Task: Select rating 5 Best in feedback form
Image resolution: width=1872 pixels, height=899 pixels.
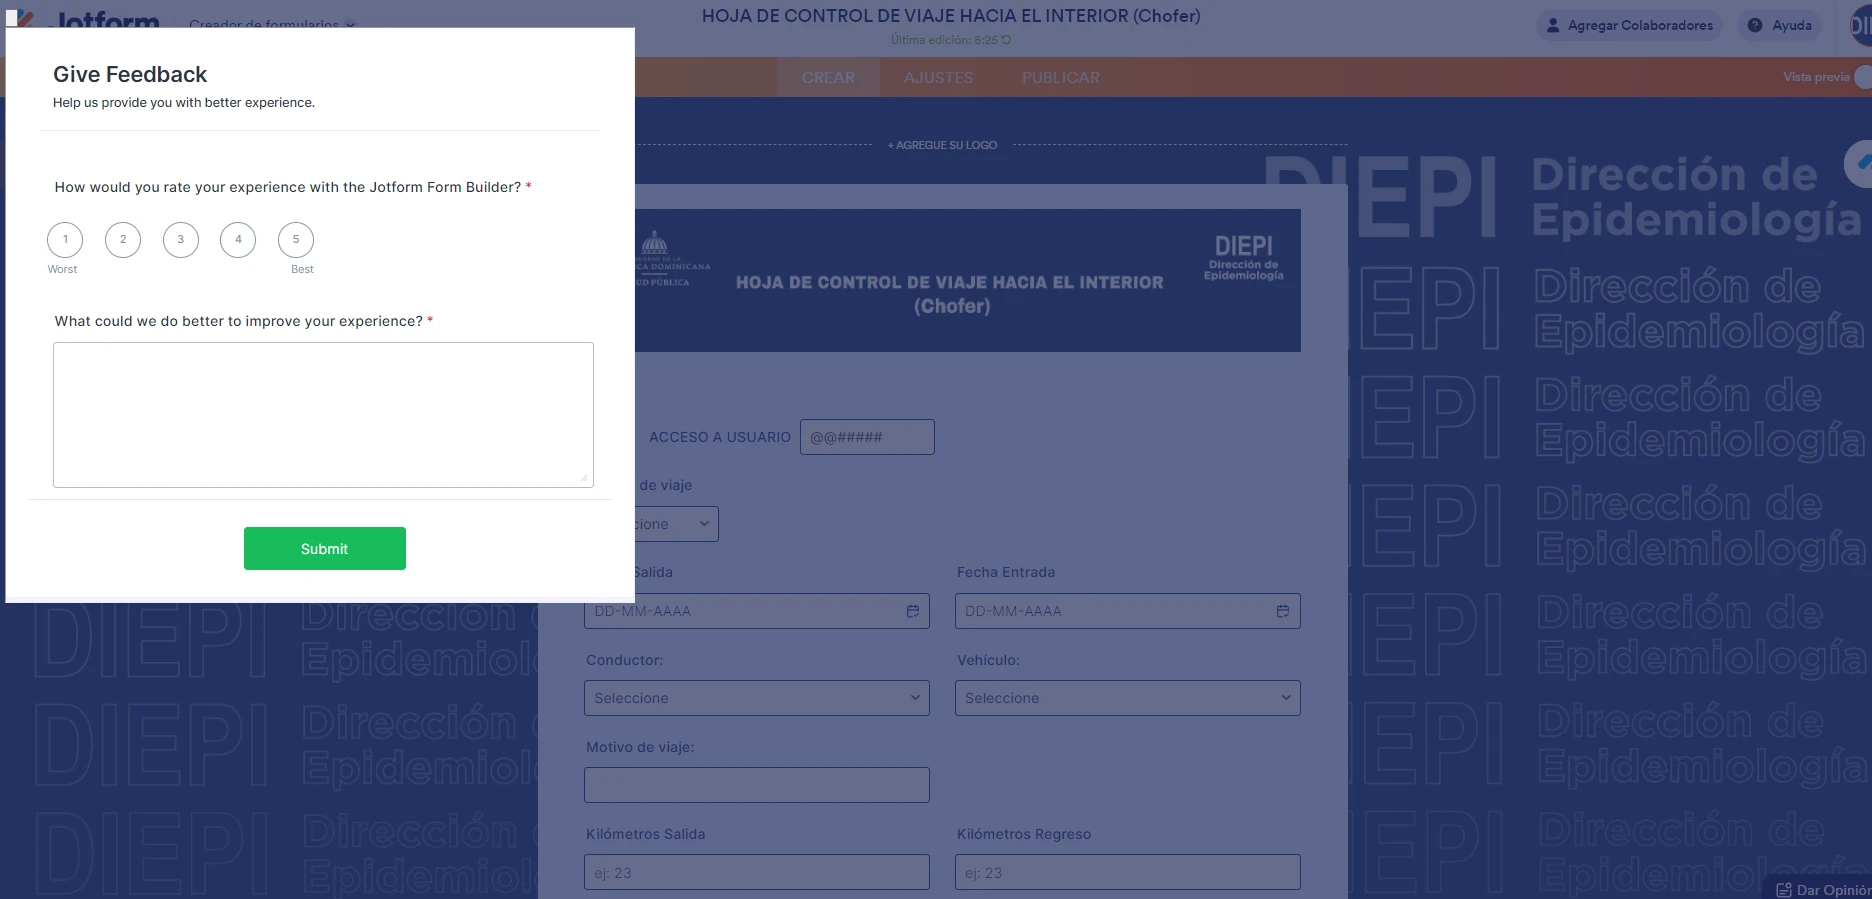Action: pos(296,240)
